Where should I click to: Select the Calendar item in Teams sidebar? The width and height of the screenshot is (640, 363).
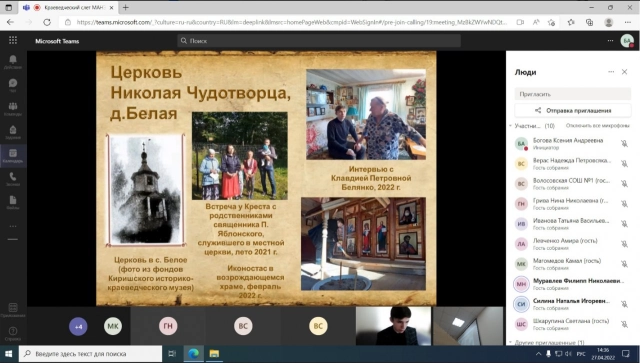click(13, 156)
